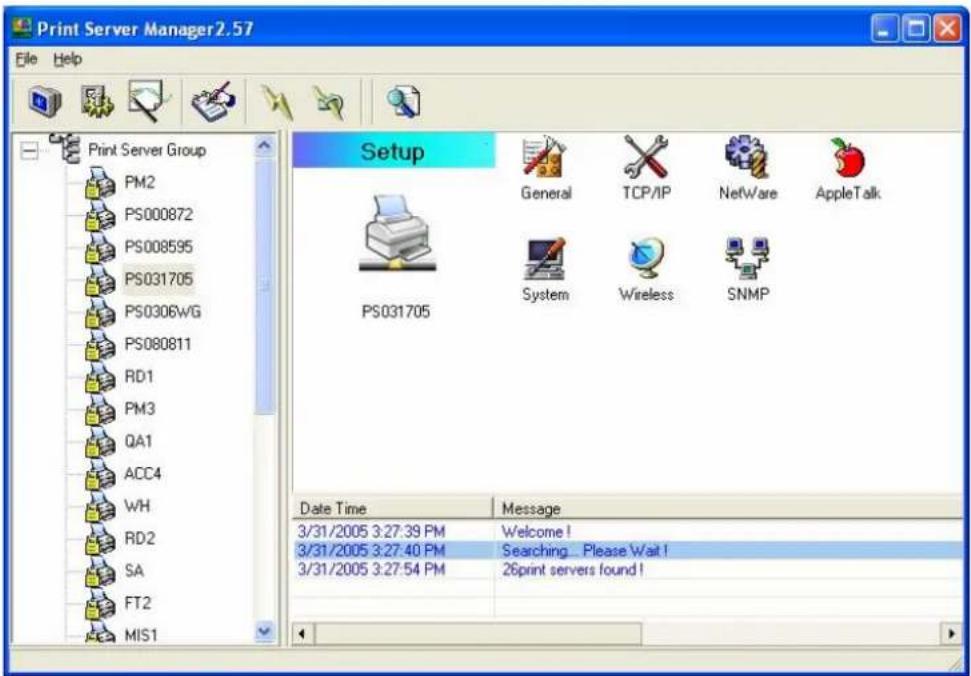Open the SNMP network icon
The height and width of the screenshot is (676, 971).
coord(747,259)
